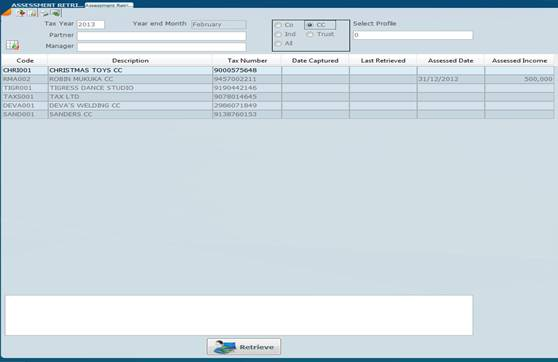The width and height of the screenshot is (558, 362).
Task: Click the orange corner icon at top-left
Action: click(6, 12)
